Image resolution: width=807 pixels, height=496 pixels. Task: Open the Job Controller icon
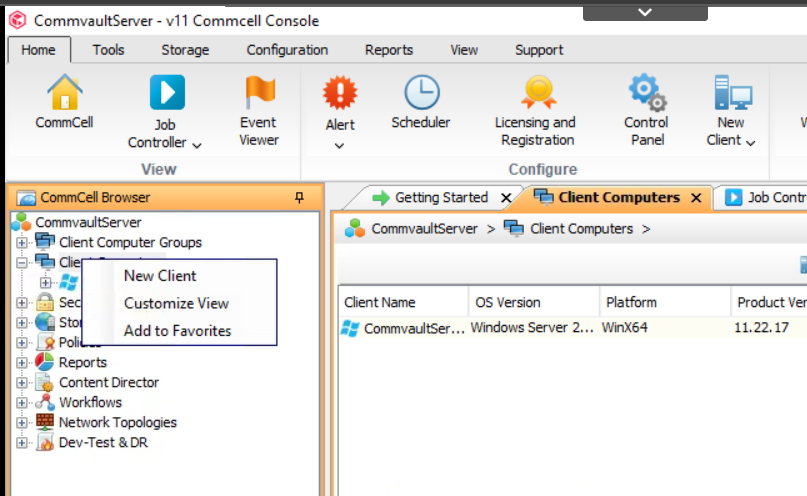point(167,93)
